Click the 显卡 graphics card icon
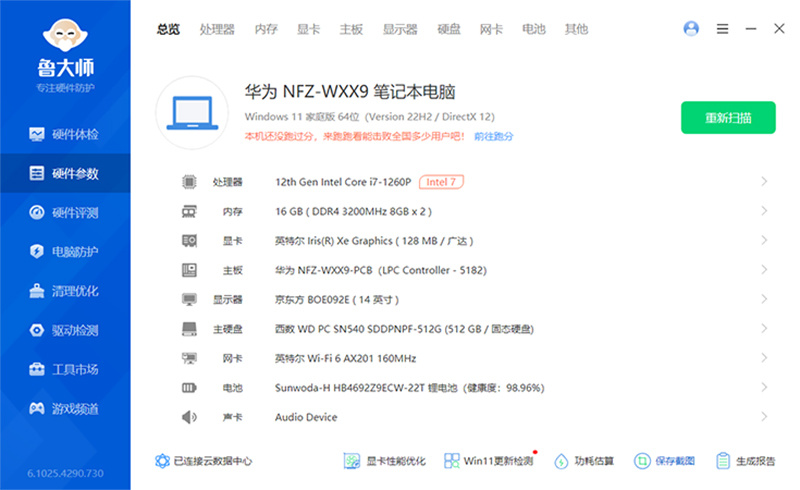This screenshot has height=490, width=800. point(189,240)
